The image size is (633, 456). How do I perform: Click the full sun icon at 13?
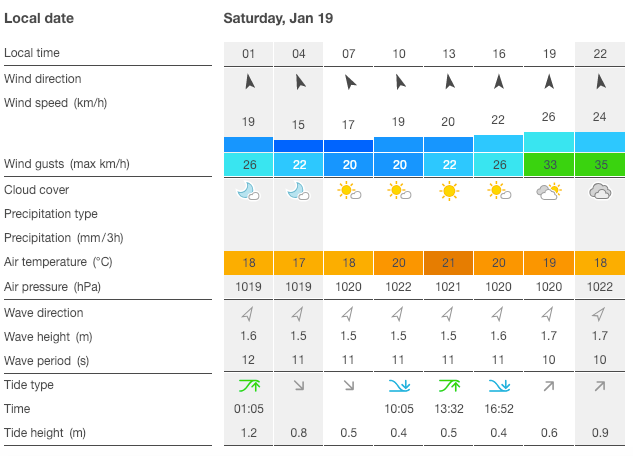click(448, 191)
